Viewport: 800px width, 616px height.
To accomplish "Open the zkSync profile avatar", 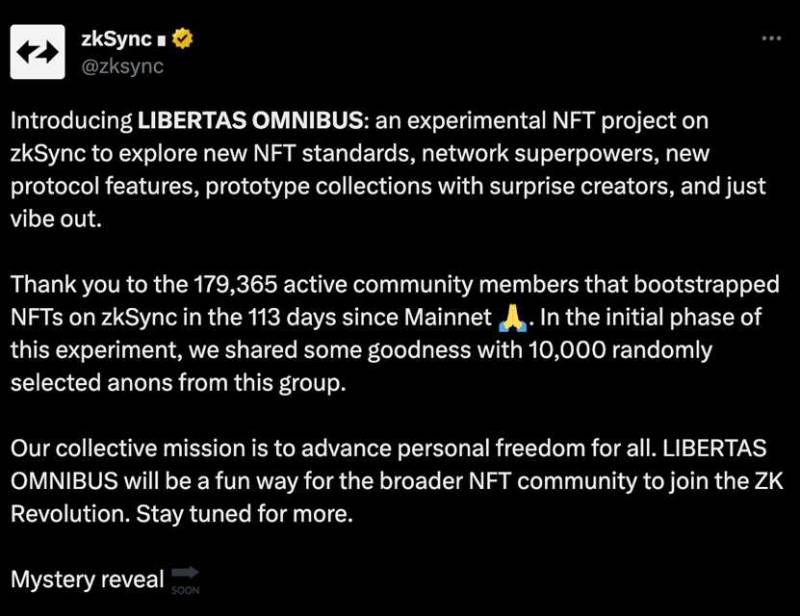I will point(37,52).
